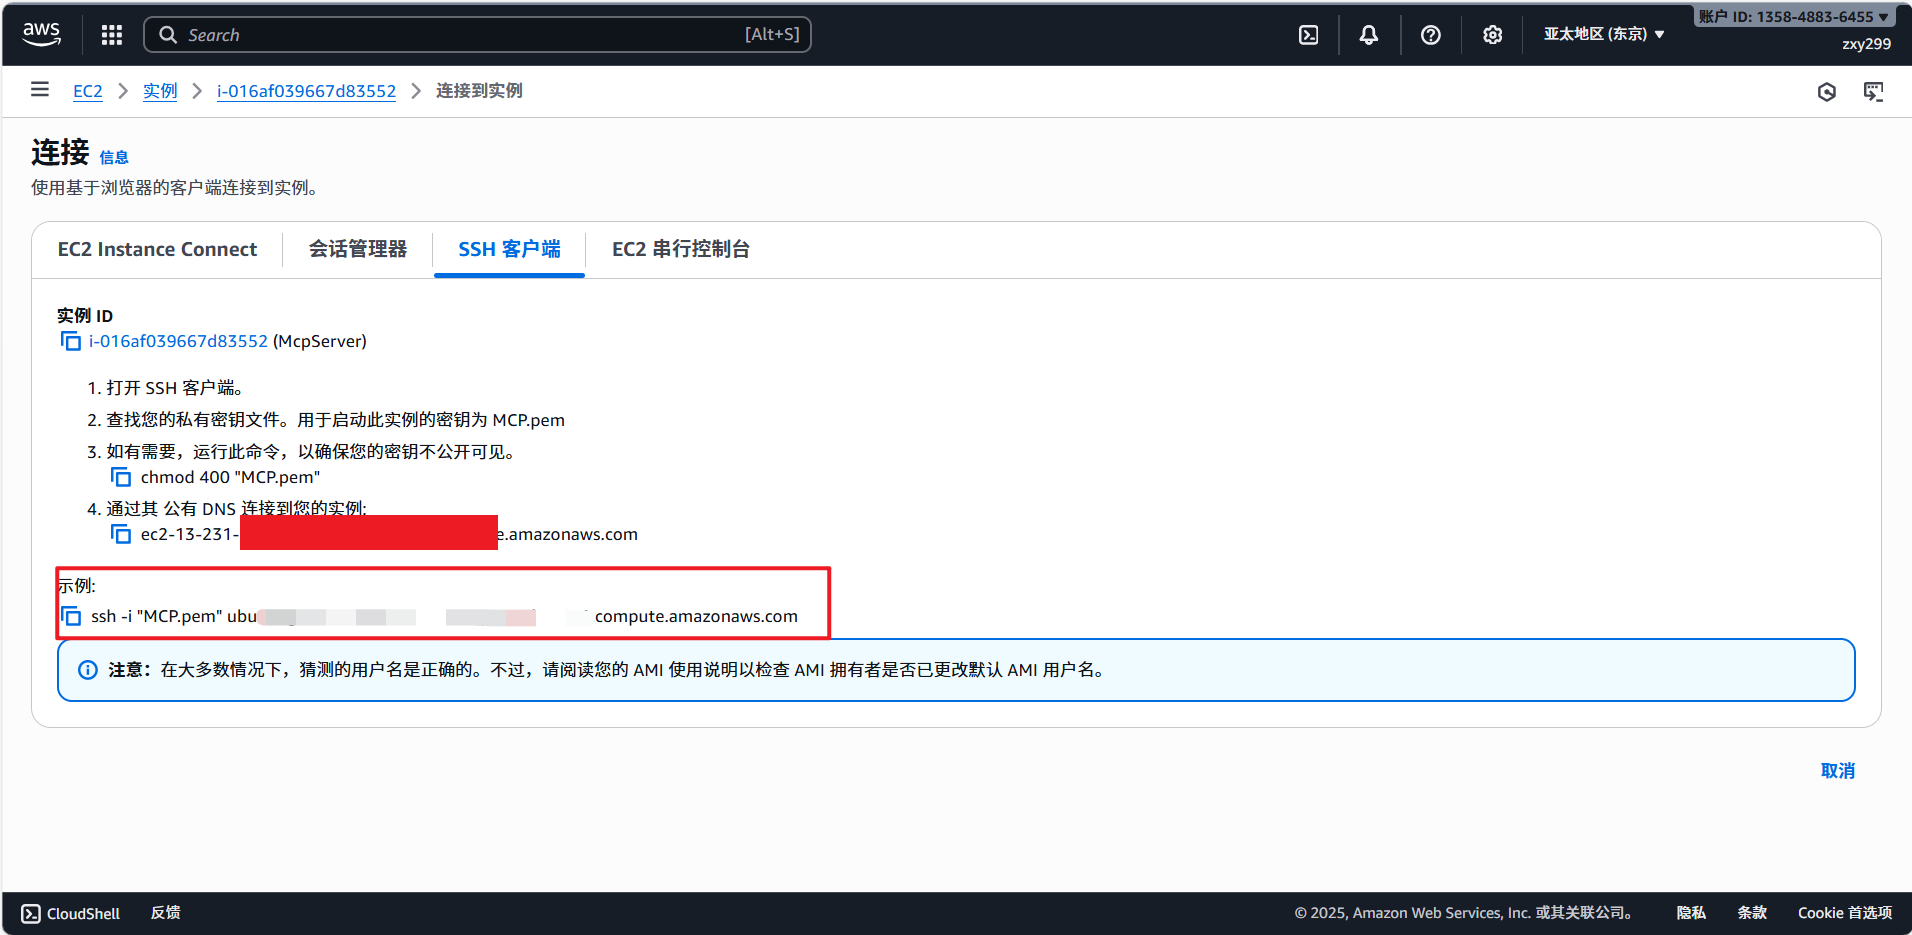Copy the instance ID

tap(71, 341)
